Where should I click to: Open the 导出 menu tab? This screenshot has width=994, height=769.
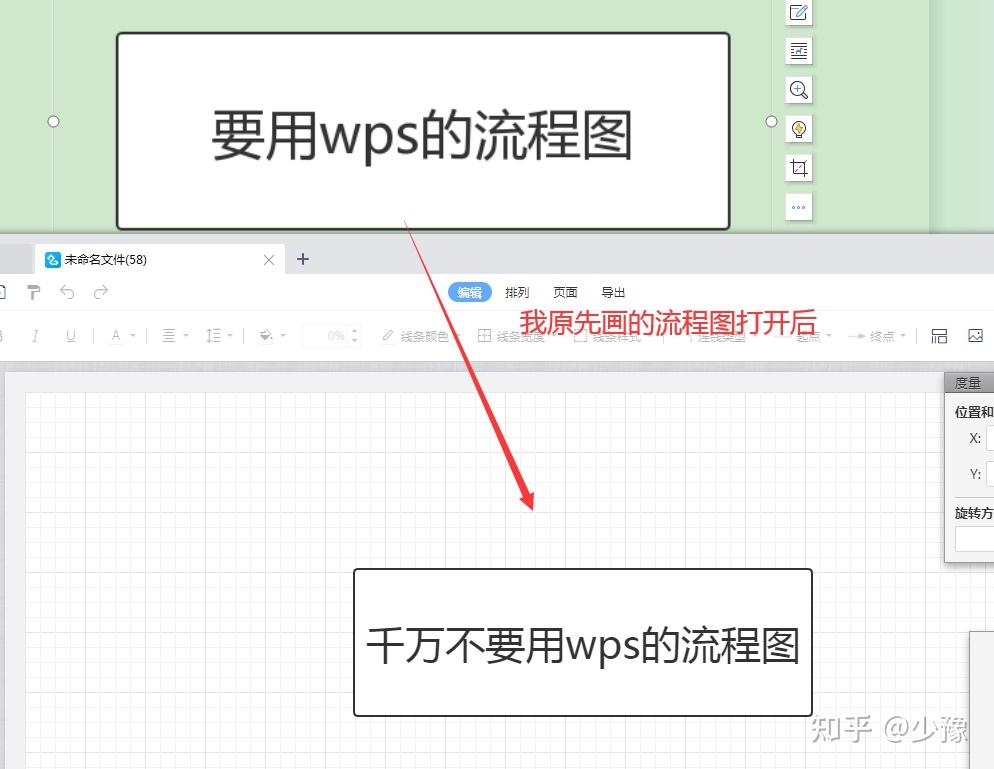coord(613,292)
